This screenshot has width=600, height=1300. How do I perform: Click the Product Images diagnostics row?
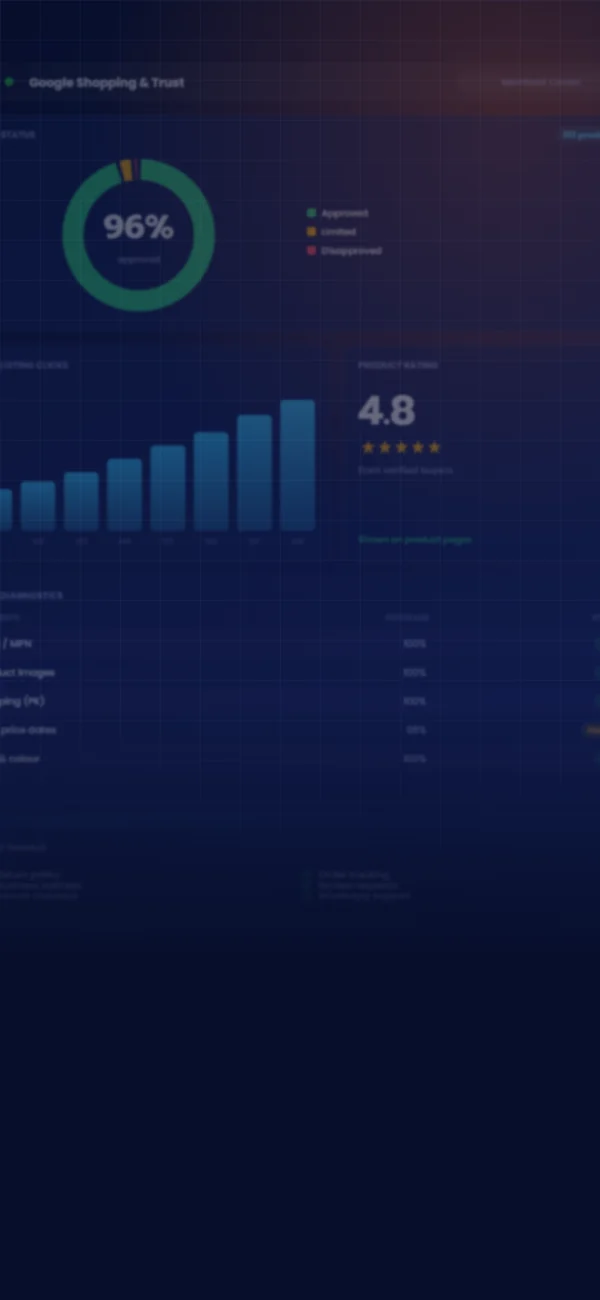[300, 673]
